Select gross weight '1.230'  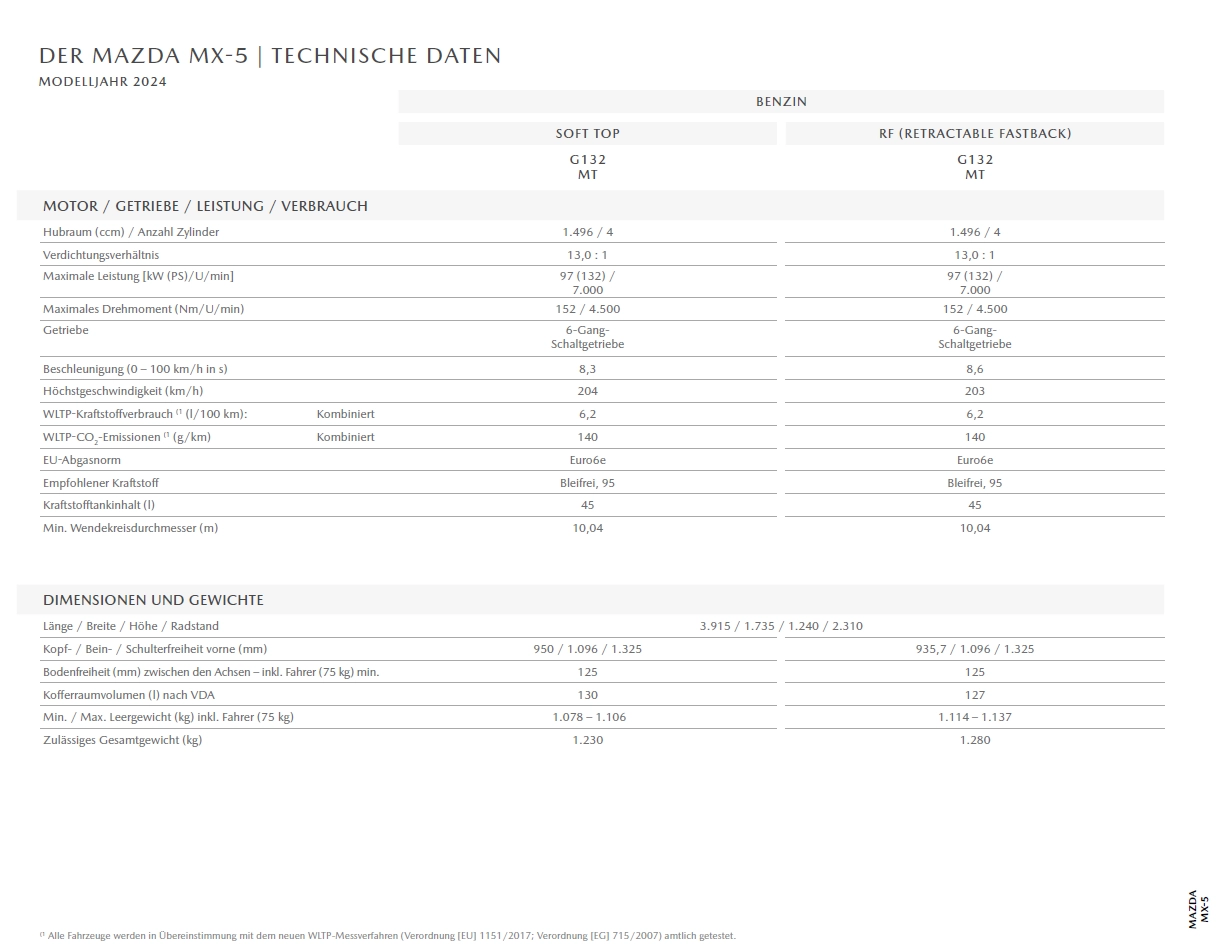tap(588, 740)
